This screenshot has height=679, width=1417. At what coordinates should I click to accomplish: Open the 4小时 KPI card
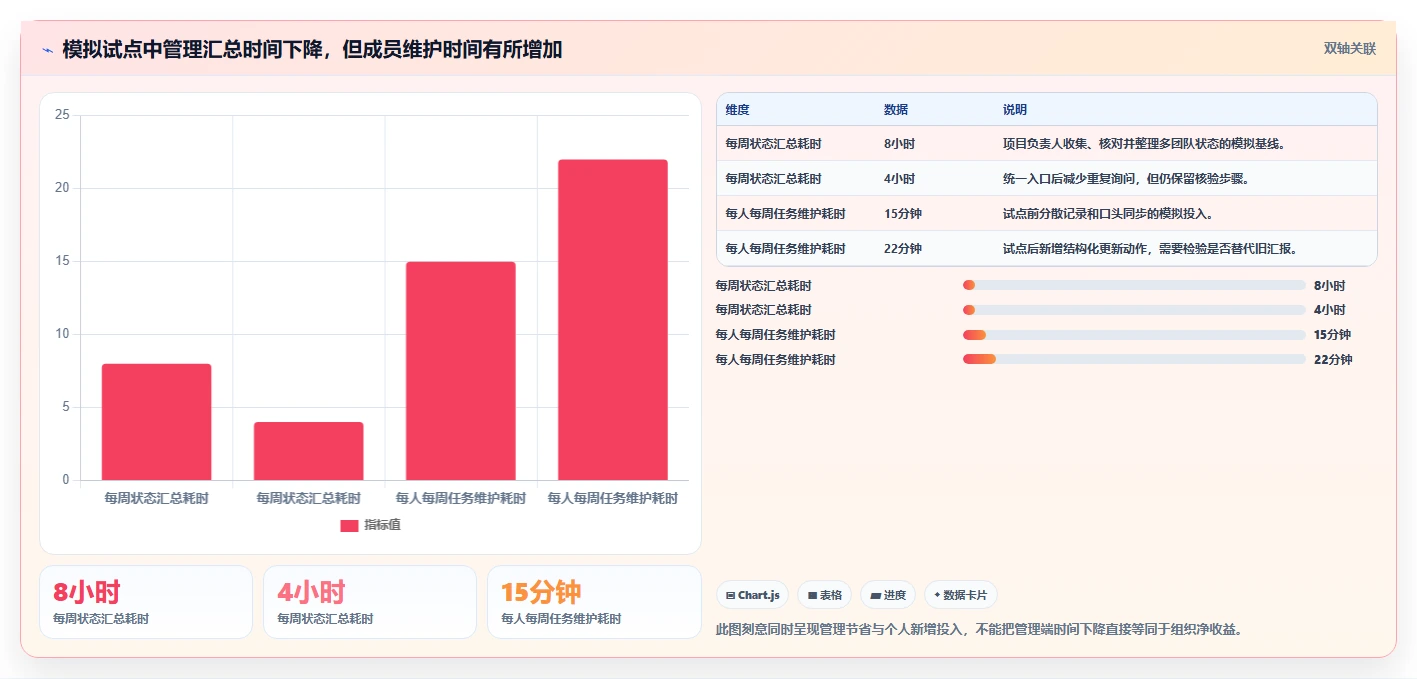click(370, 602)
